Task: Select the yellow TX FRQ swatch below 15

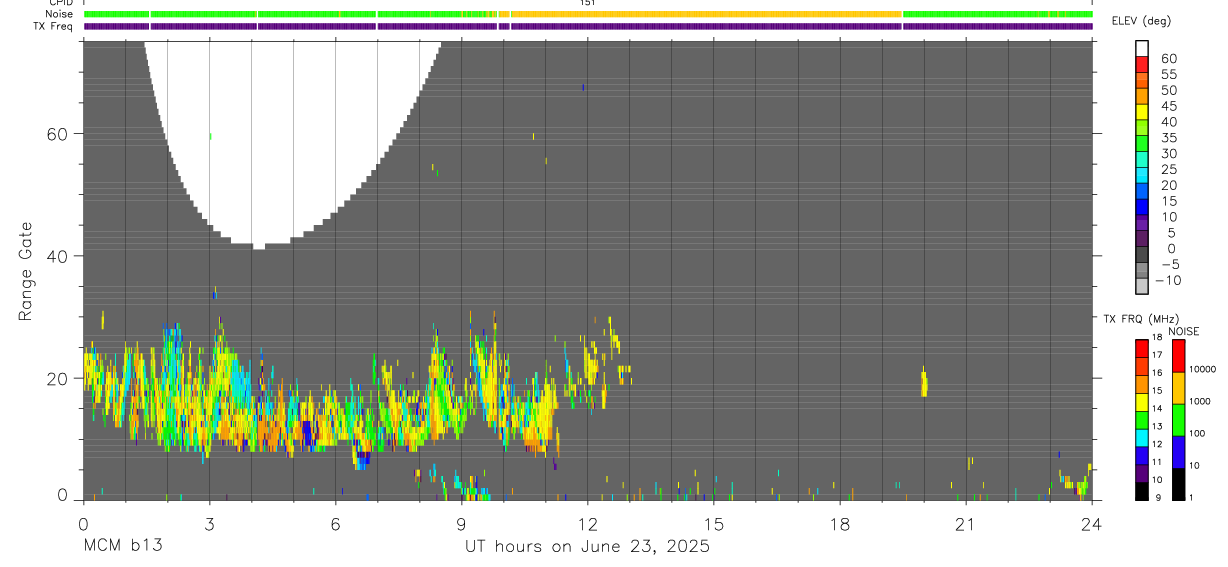Action: pos(1142,401)
